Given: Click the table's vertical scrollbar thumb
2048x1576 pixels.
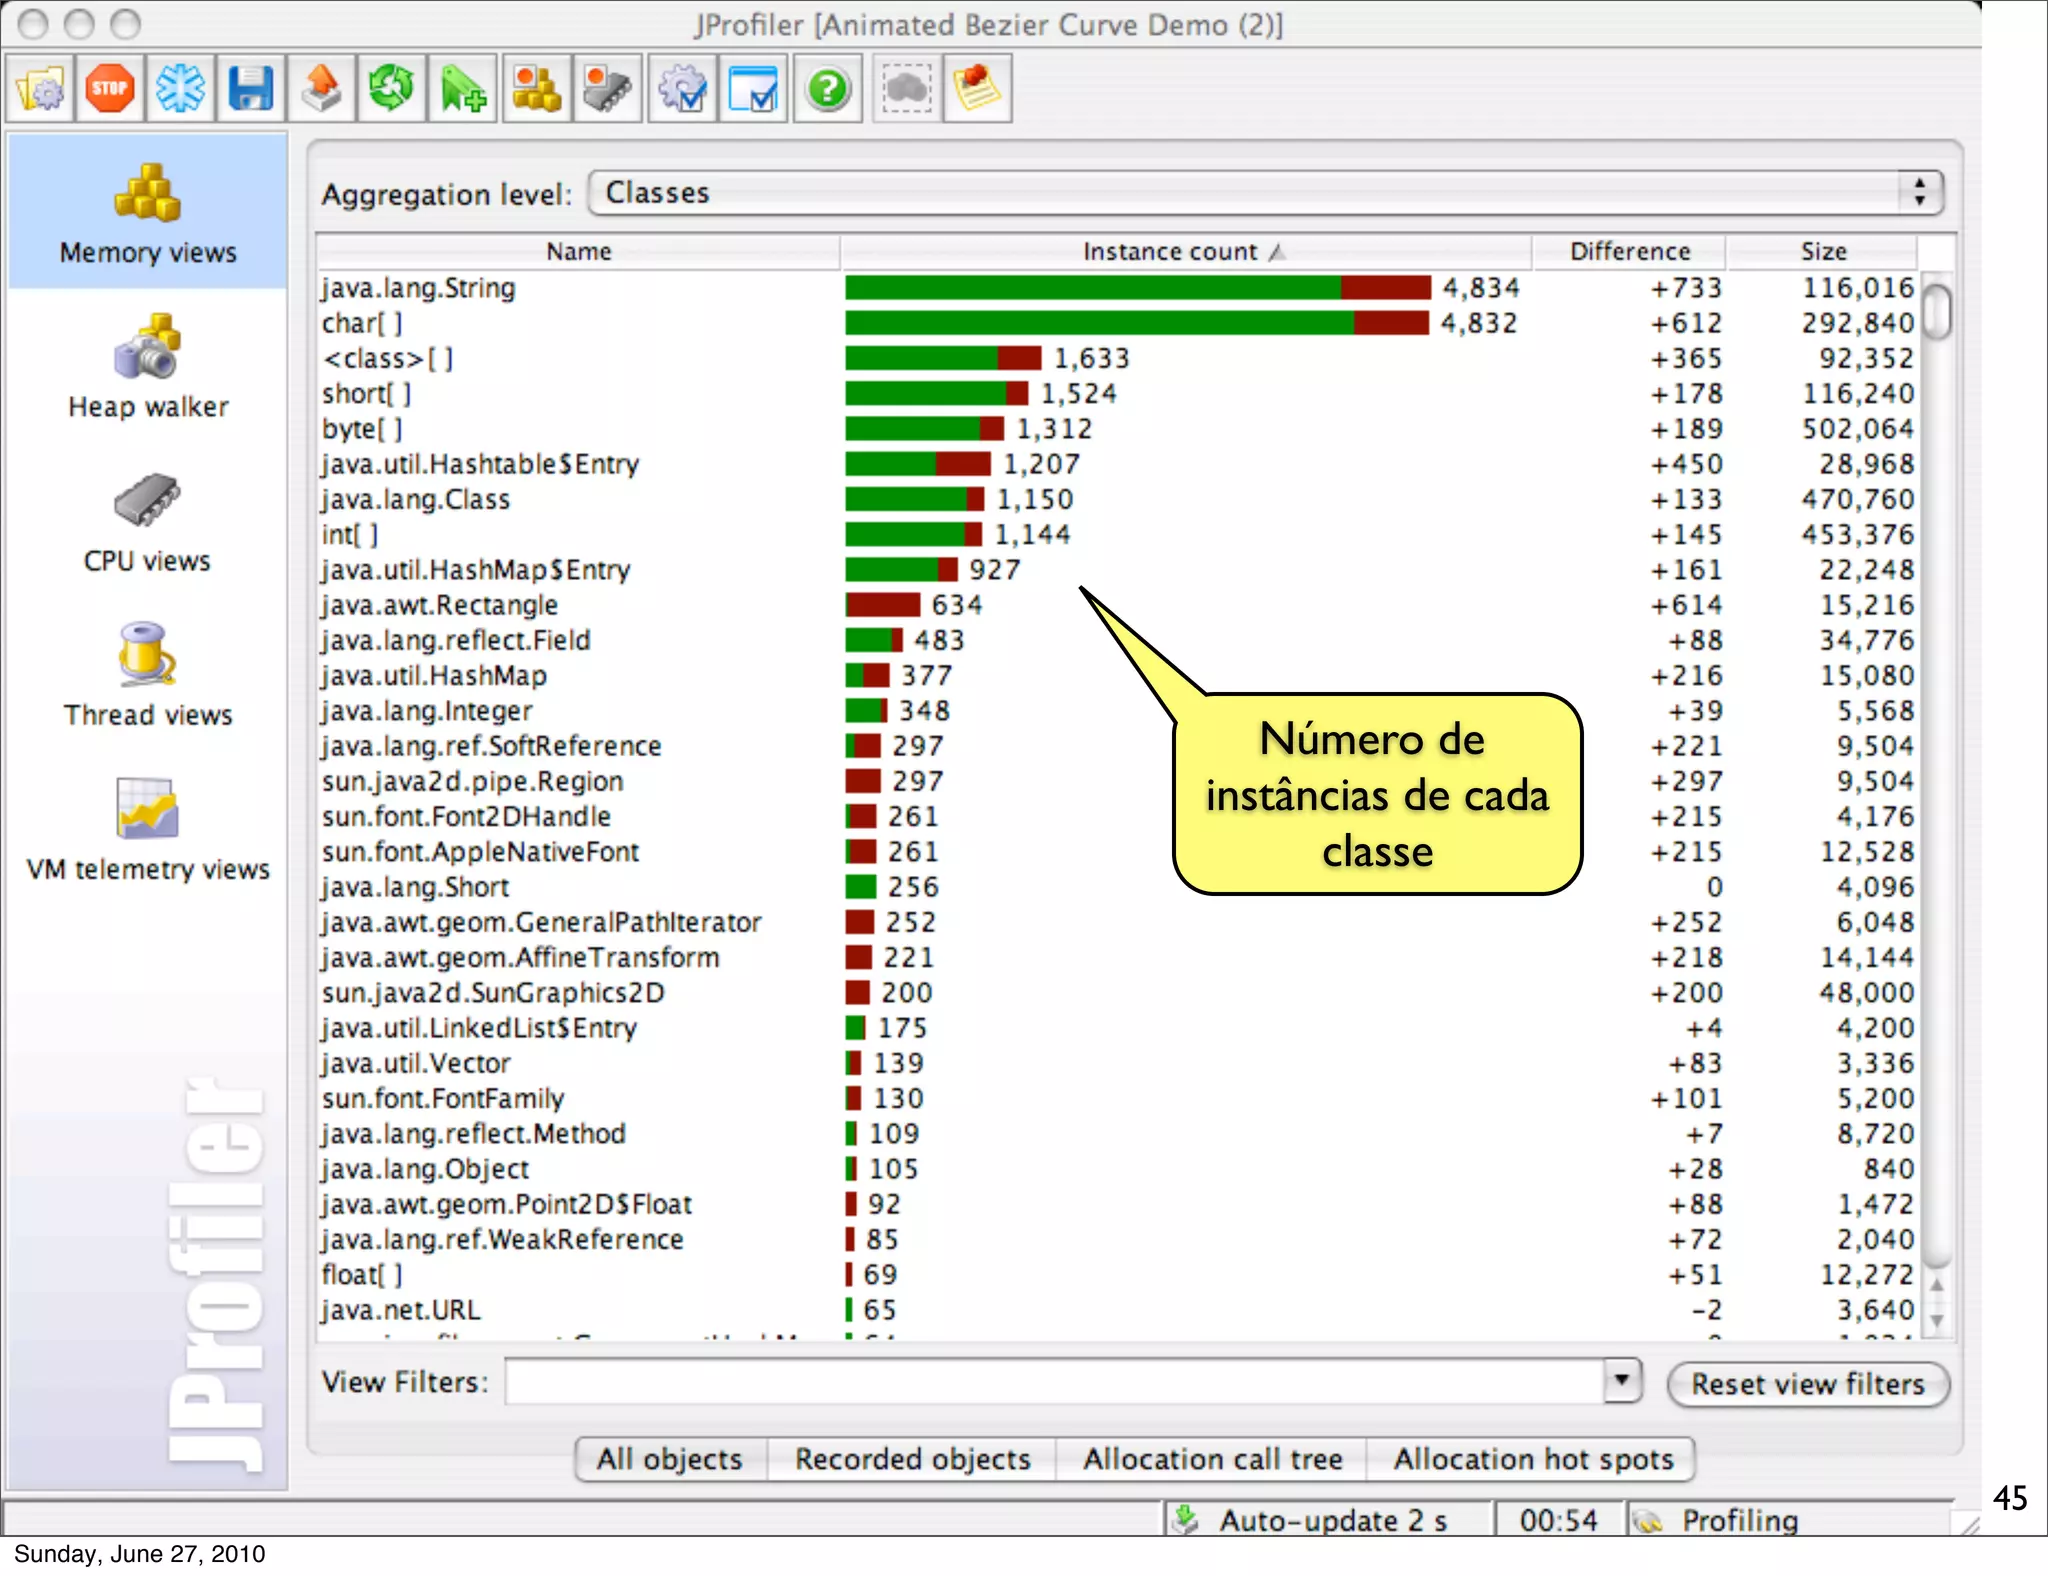Looking at the screenshot, I should 1937,312.
